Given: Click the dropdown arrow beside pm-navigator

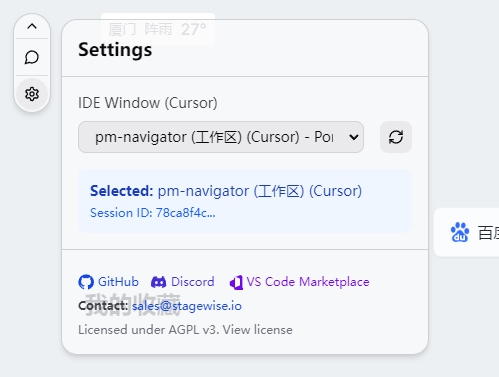Looking at the screenshot, I should pyautogui.click(x=353, y=137).
